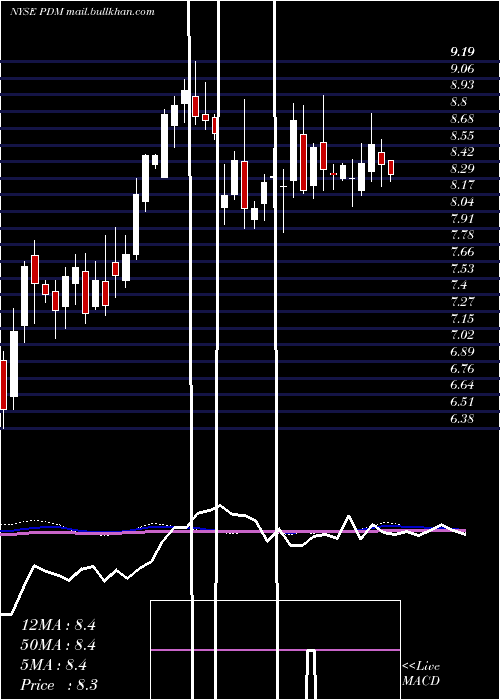The image size is (500, 700).
Task: Click the 8.93 price label
Action: click(x=462, y=85)
